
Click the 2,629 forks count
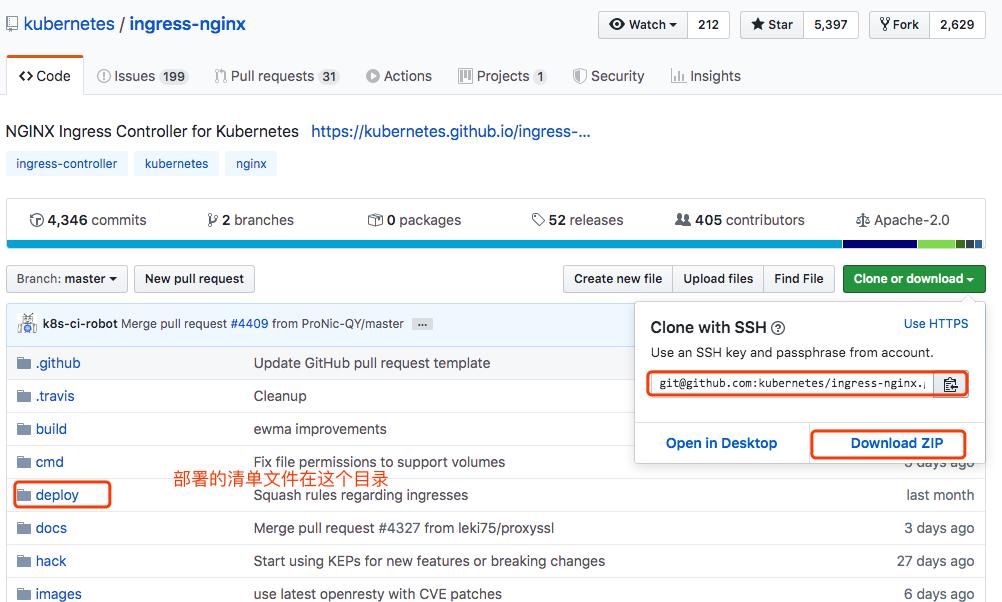coord(957,25)
